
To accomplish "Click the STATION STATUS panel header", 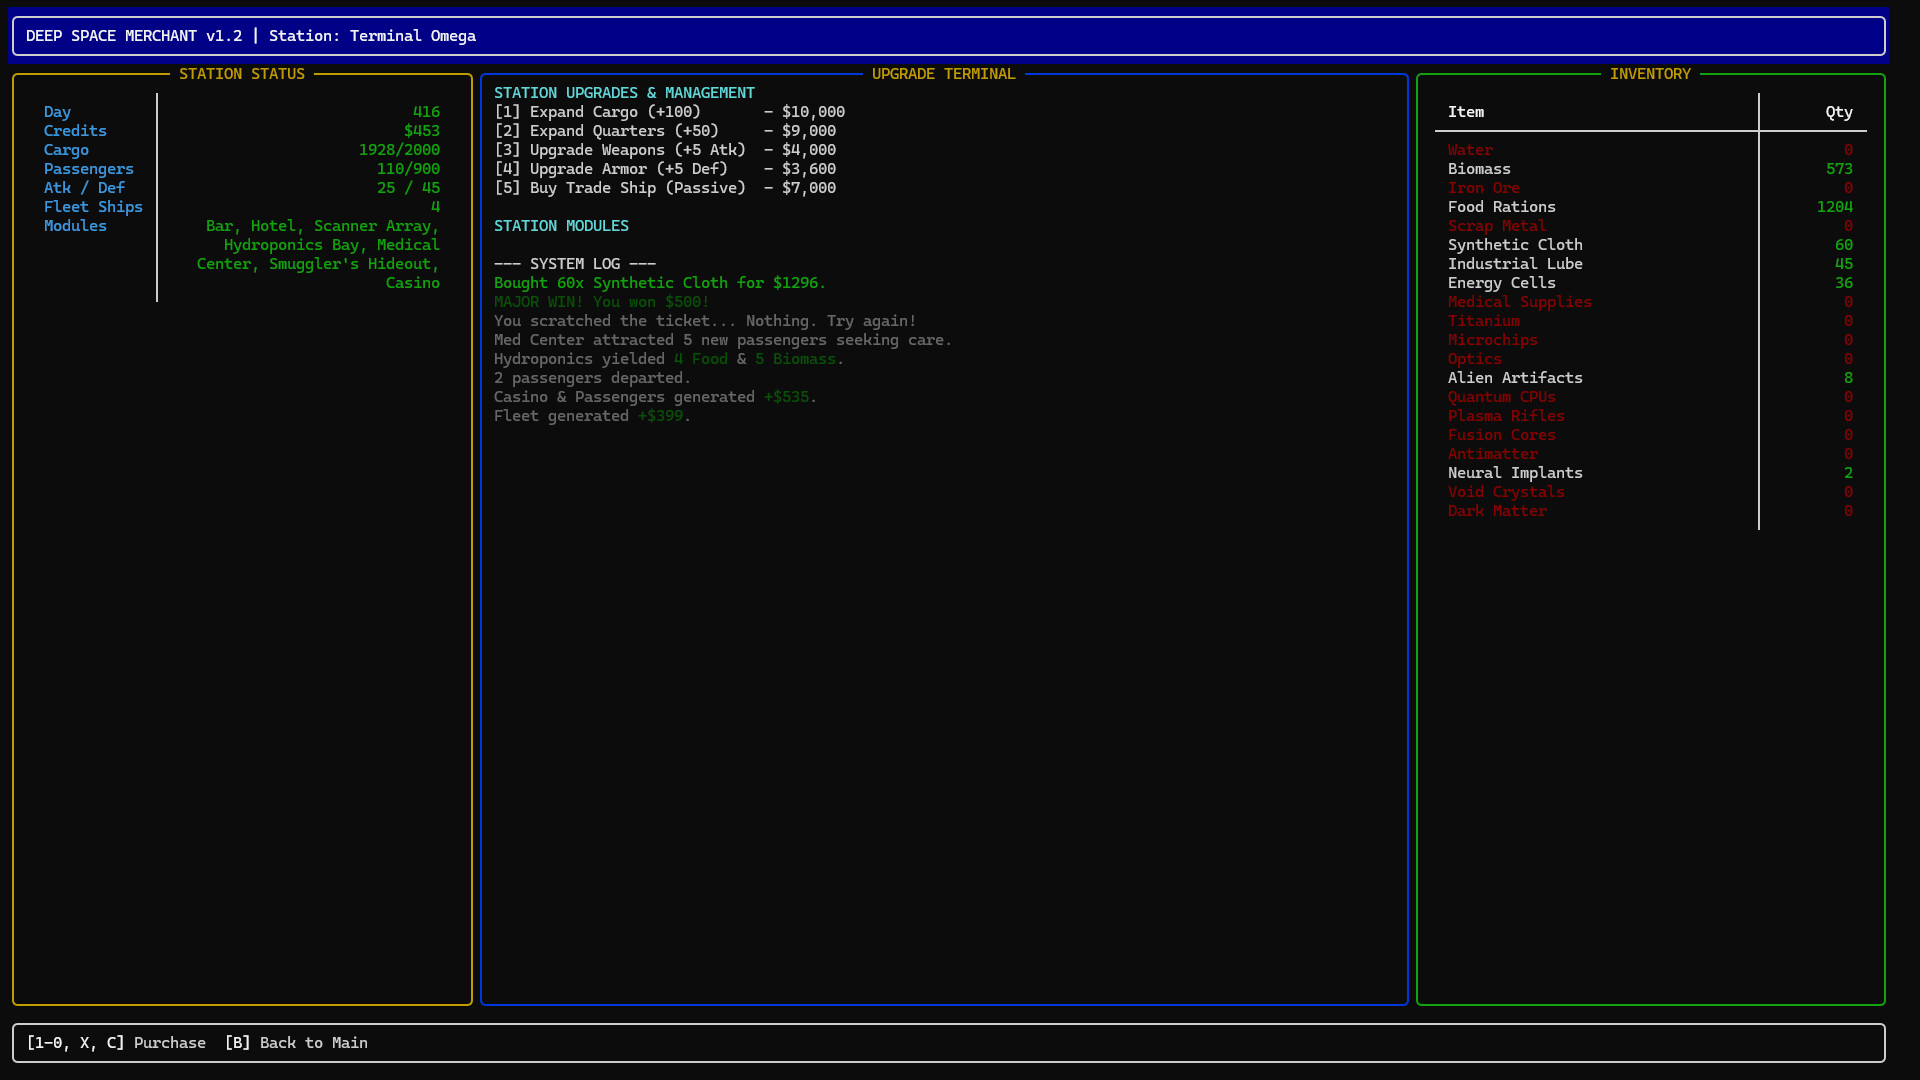I will 242,73.
